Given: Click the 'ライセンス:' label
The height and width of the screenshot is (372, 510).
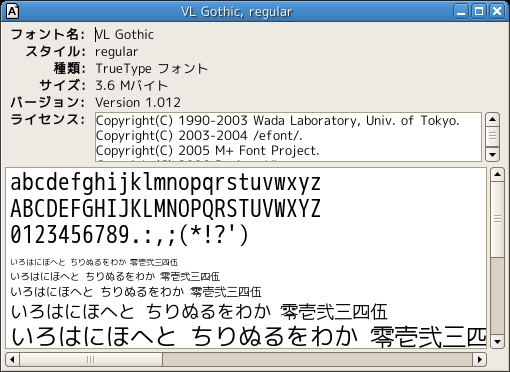Looking at the screenshot, I should pyautogui.click(x=48, y=119).
